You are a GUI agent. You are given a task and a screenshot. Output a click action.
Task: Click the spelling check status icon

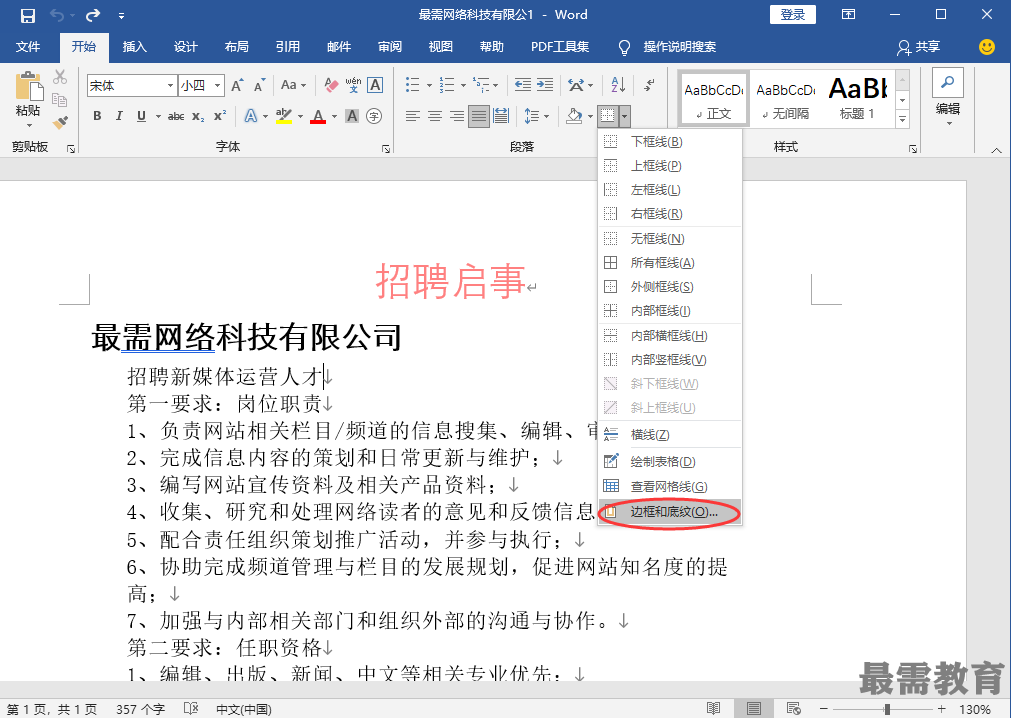point(191,709)
